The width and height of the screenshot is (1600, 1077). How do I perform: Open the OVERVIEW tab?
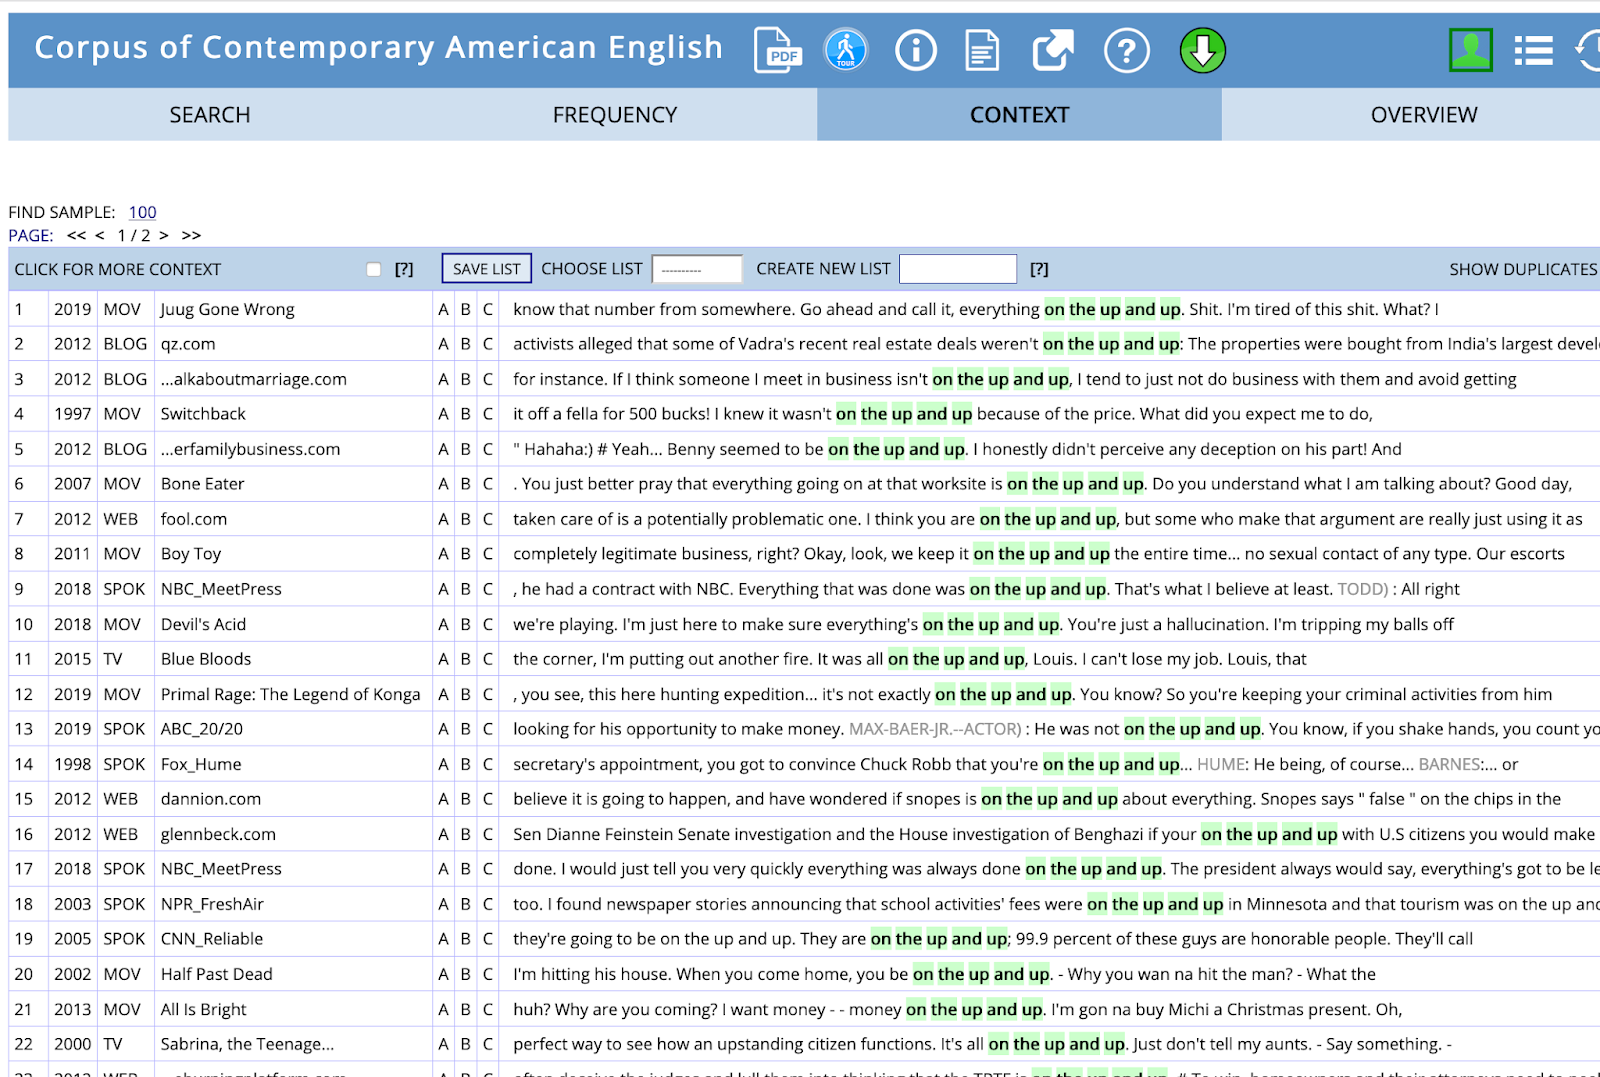(1423, 115)
